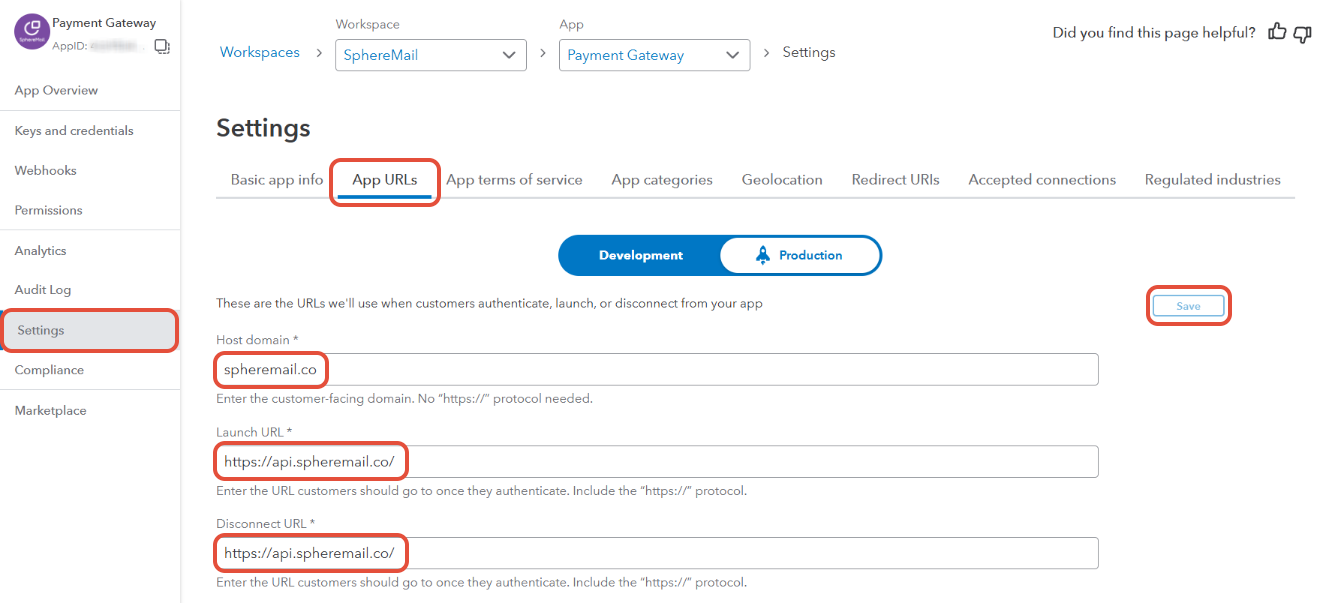The height and width of the screenshot is (603, 1344).
Task: Open the Basic app info tab
Action: [277, 180]
